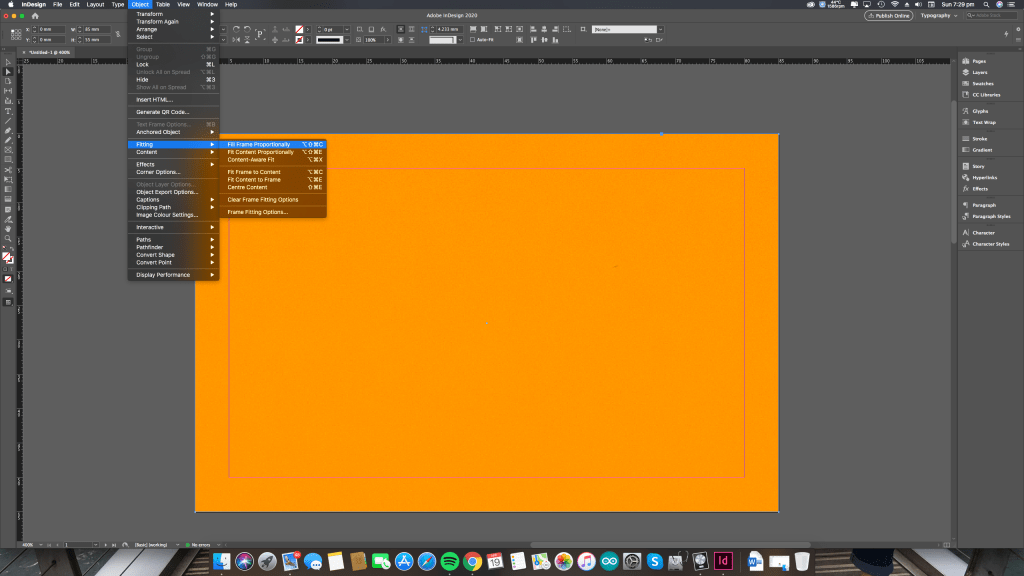Open Spotify from the Dock
Image resolution: width=1024 pixels, height=576 pixels.
click(449, 561)
